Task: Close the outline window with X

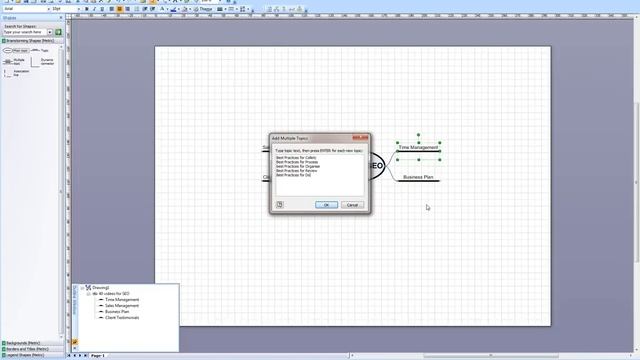Action: 75,348
